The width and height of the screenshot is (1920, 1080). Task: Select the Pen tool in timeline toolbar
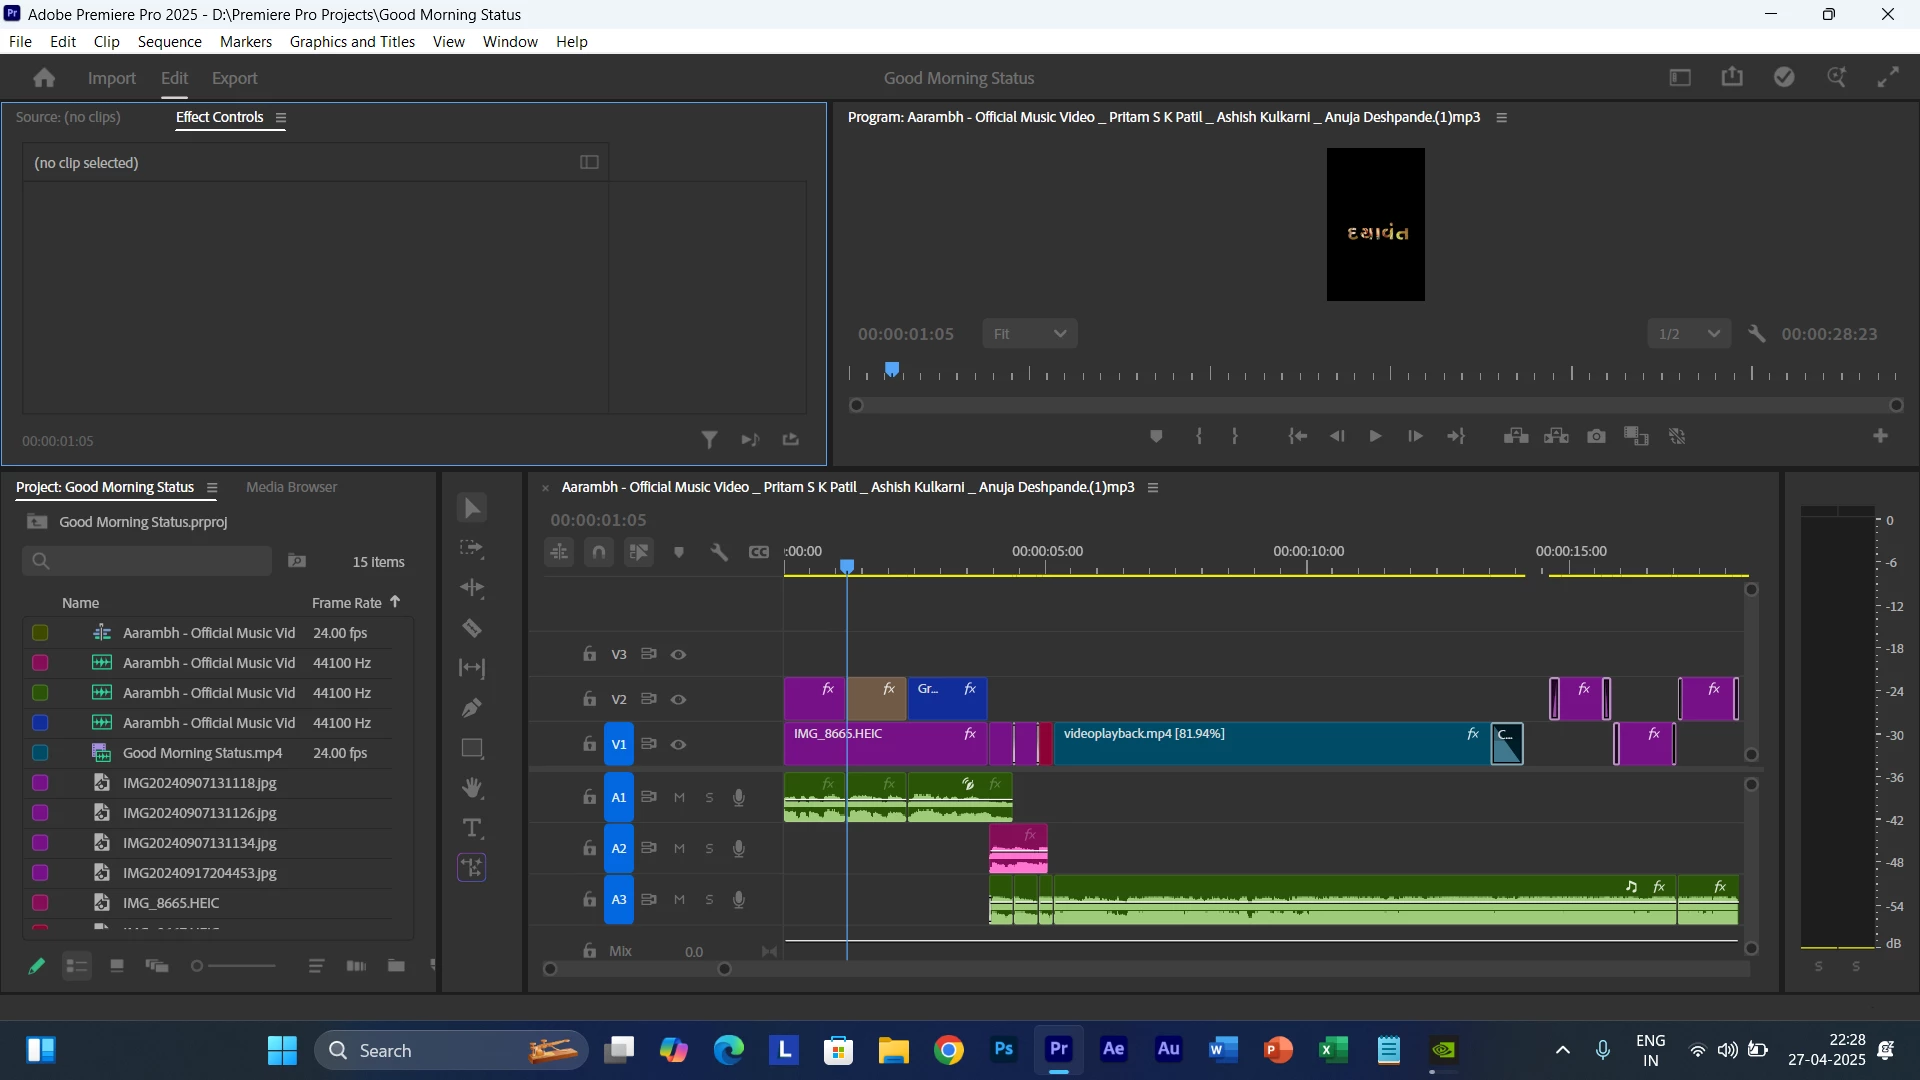tap(472, 708)
